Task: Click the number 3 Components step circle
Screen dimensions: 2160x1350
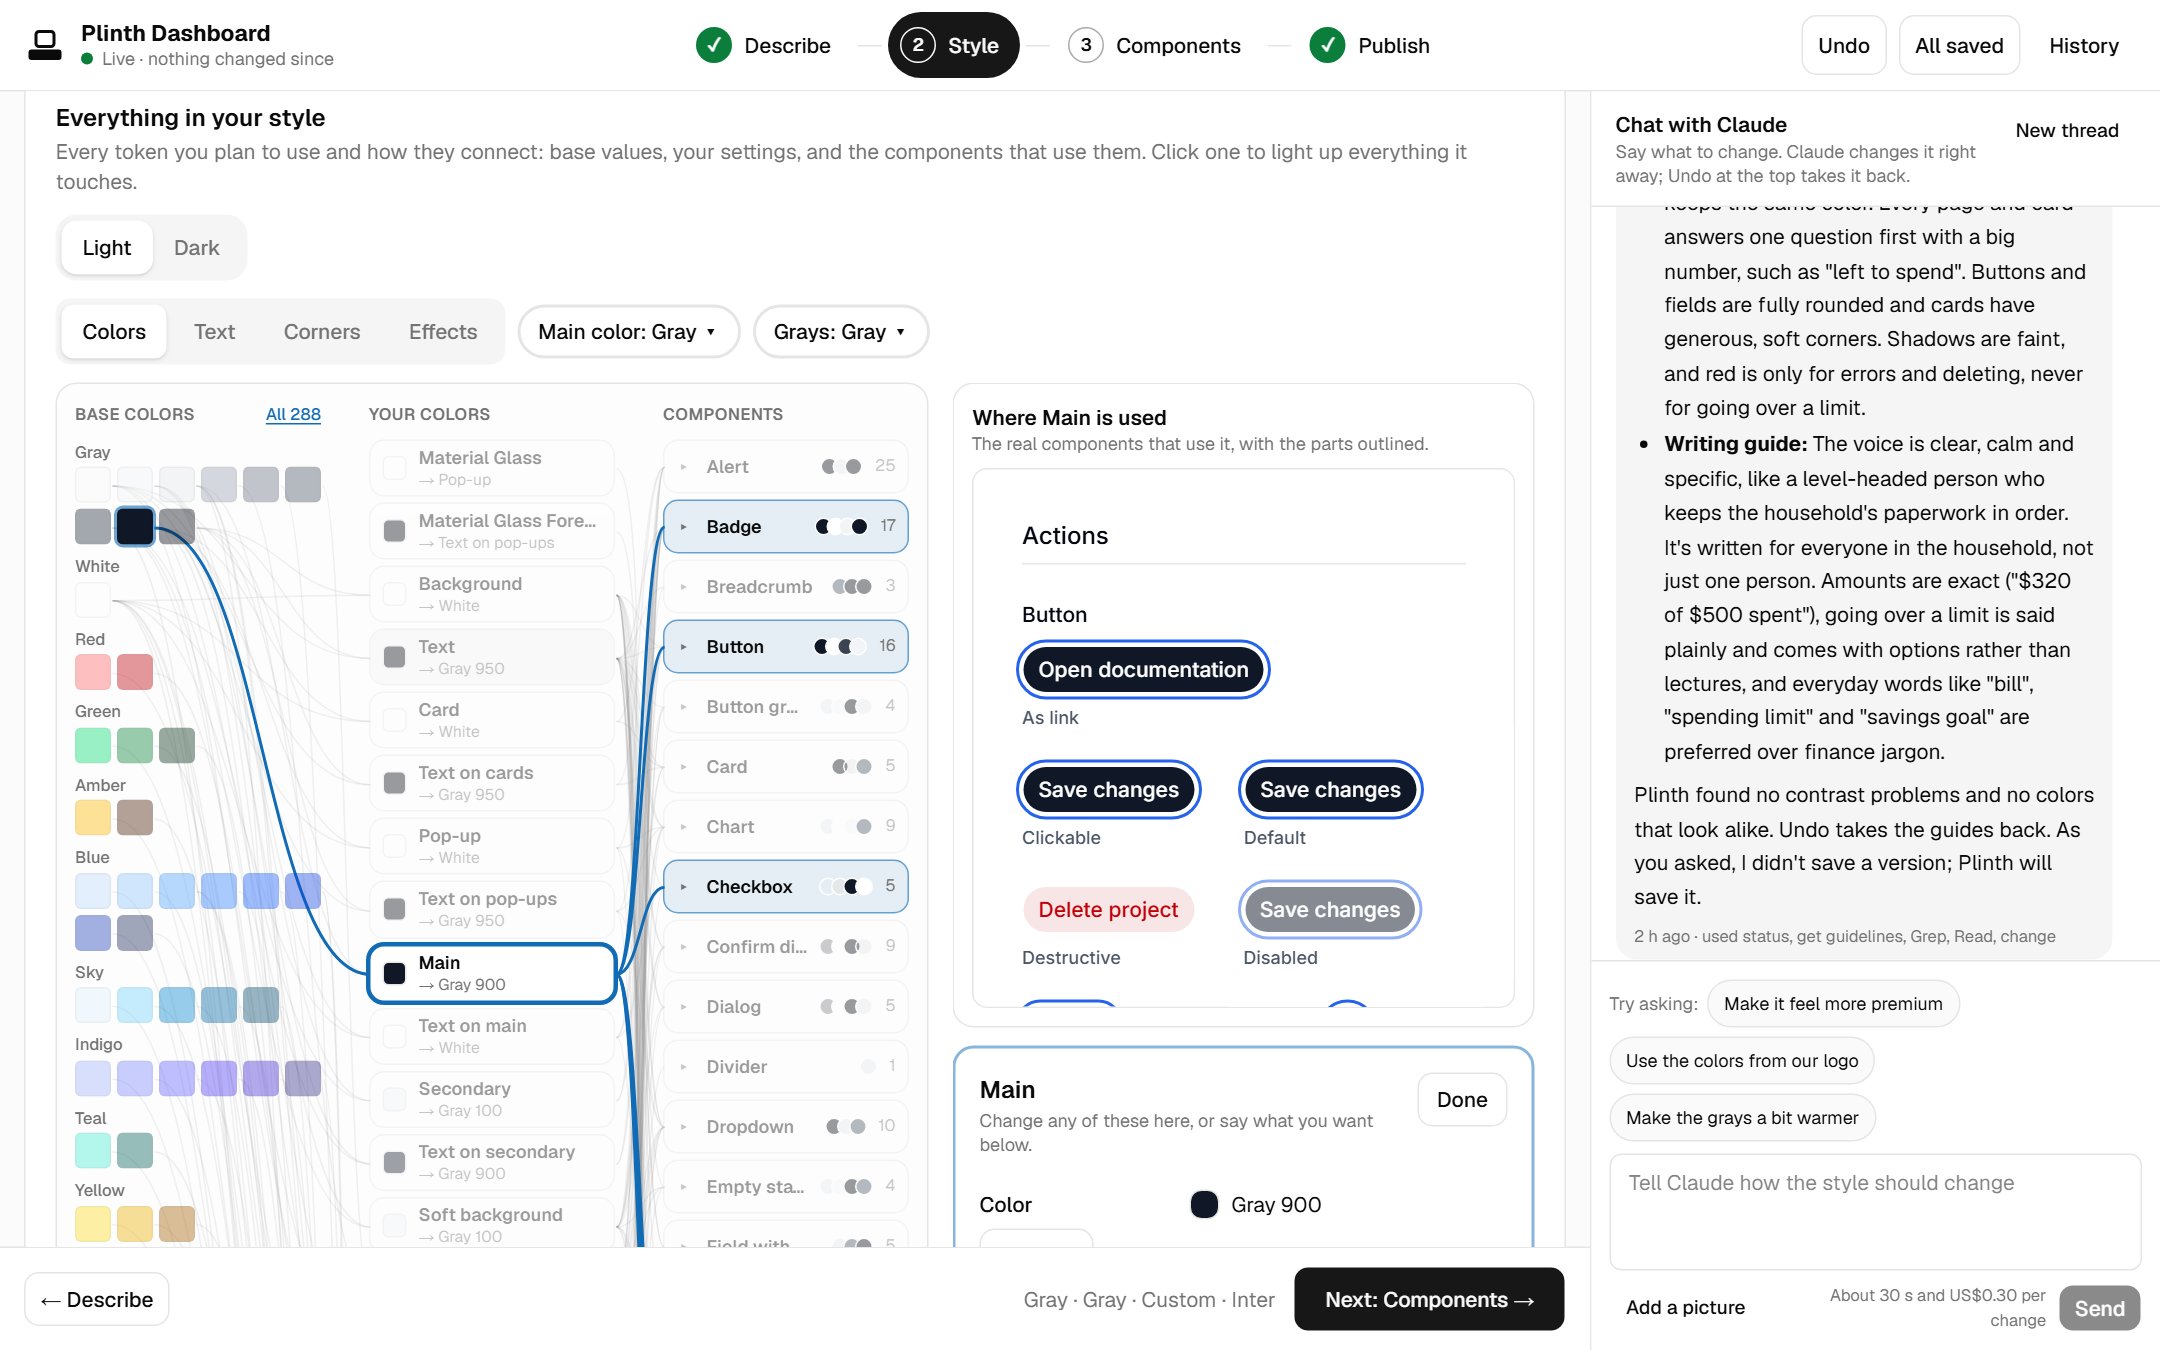Action: pos(1085,45)
